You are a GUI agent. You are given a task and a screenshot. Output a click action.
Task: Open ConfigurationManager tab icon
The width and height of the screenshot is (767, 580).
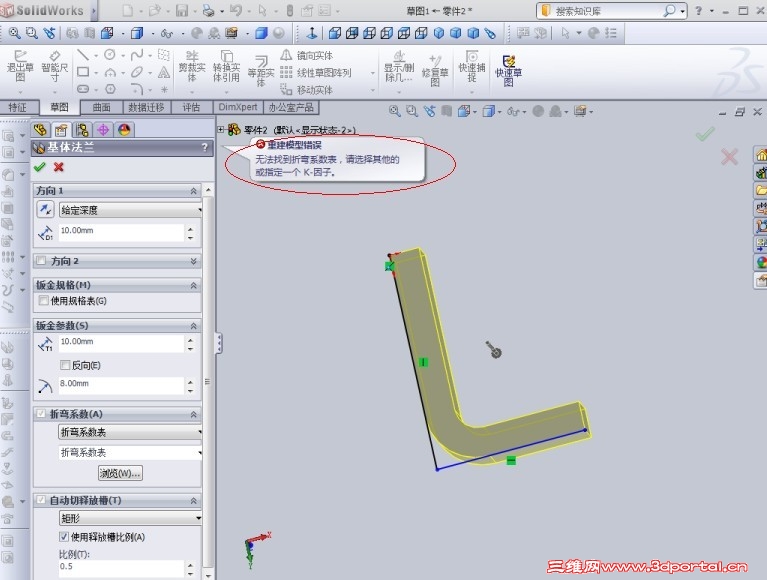click(x=82, y=130)
